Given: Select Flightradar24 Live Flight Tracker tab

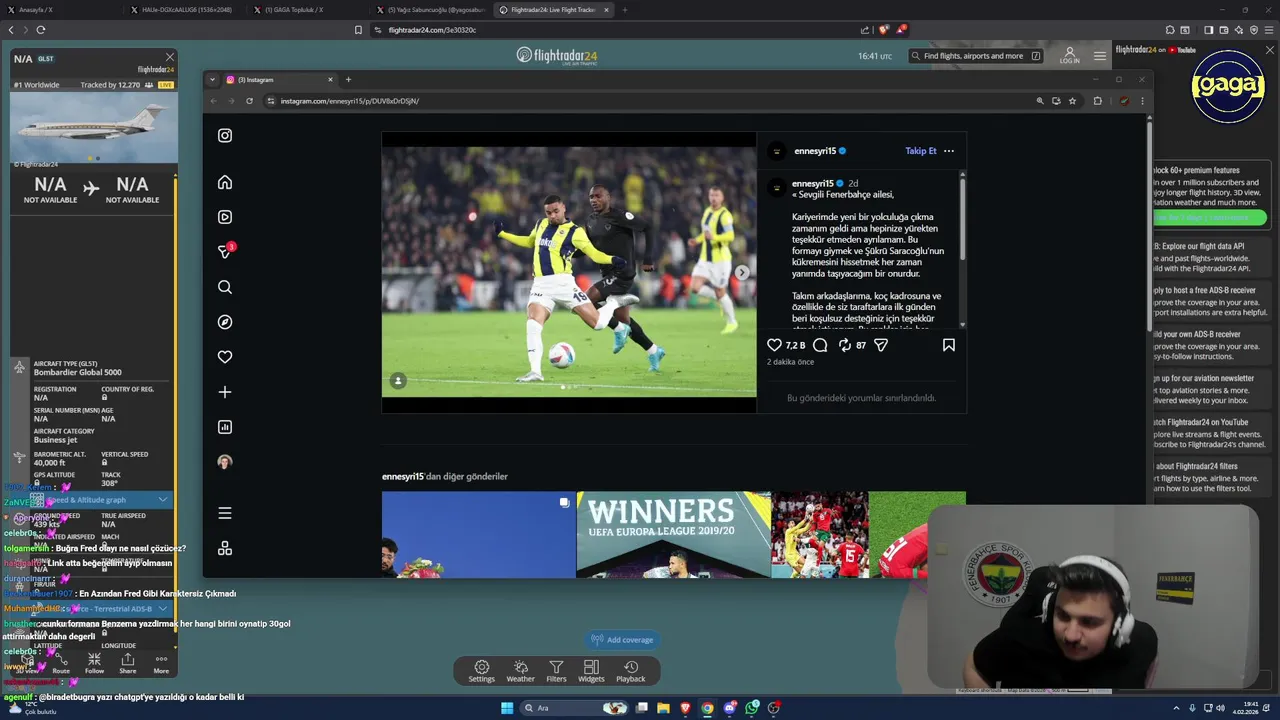Looking at the screenshot, I should tap(553, 10).
